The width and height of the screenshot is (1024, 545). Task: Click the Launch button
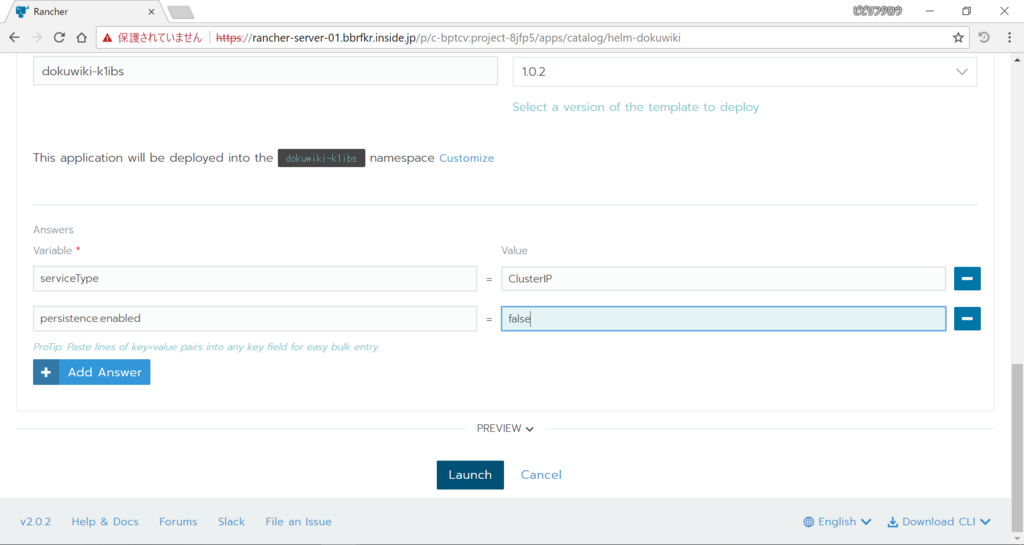click(x=470, y=475)
